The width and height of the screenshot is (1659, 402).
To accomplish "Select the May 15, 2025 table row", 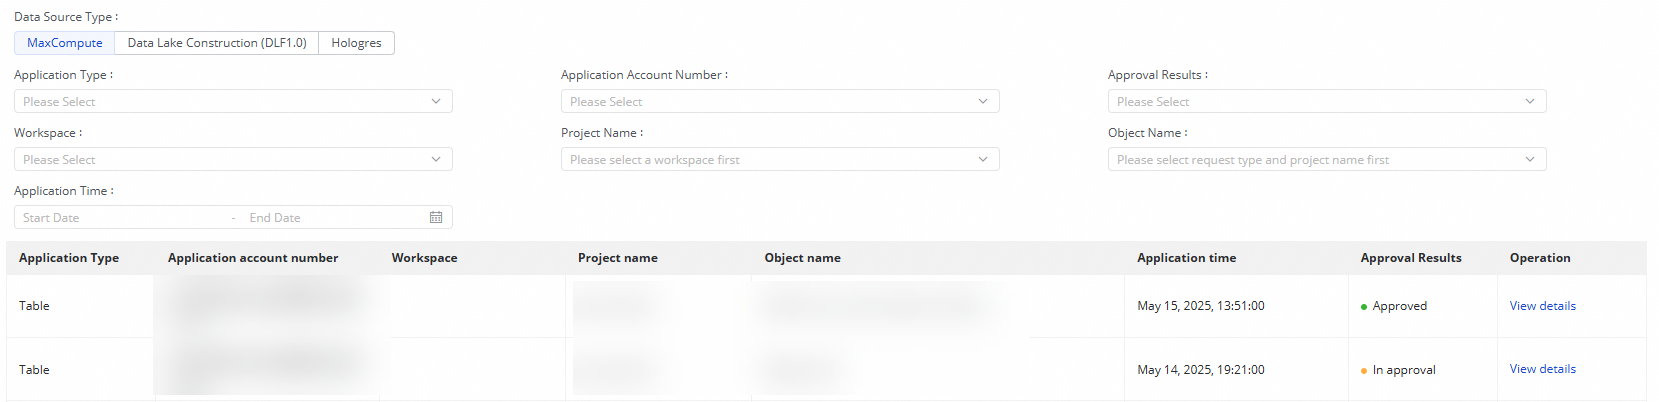I will pos(1200,306).
